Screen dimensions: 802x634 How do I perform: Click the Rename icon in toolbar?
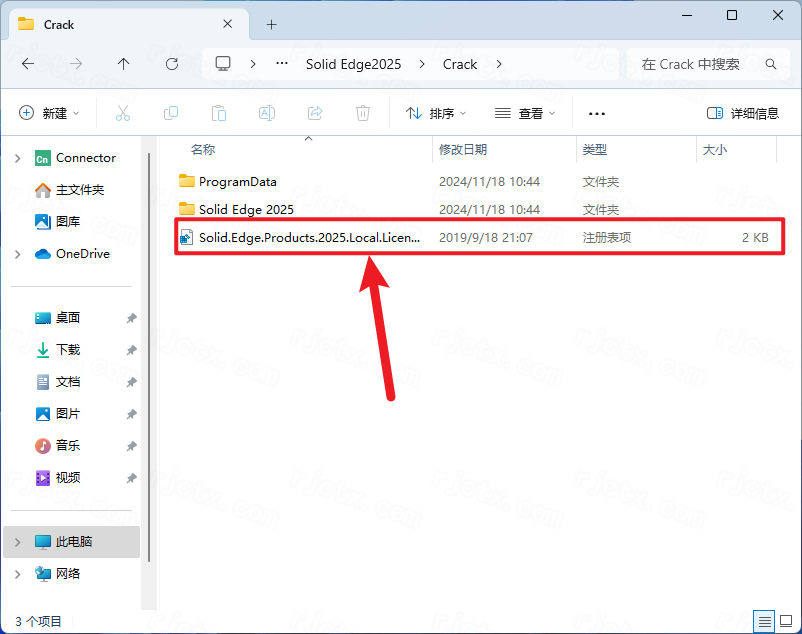point(267,114)
